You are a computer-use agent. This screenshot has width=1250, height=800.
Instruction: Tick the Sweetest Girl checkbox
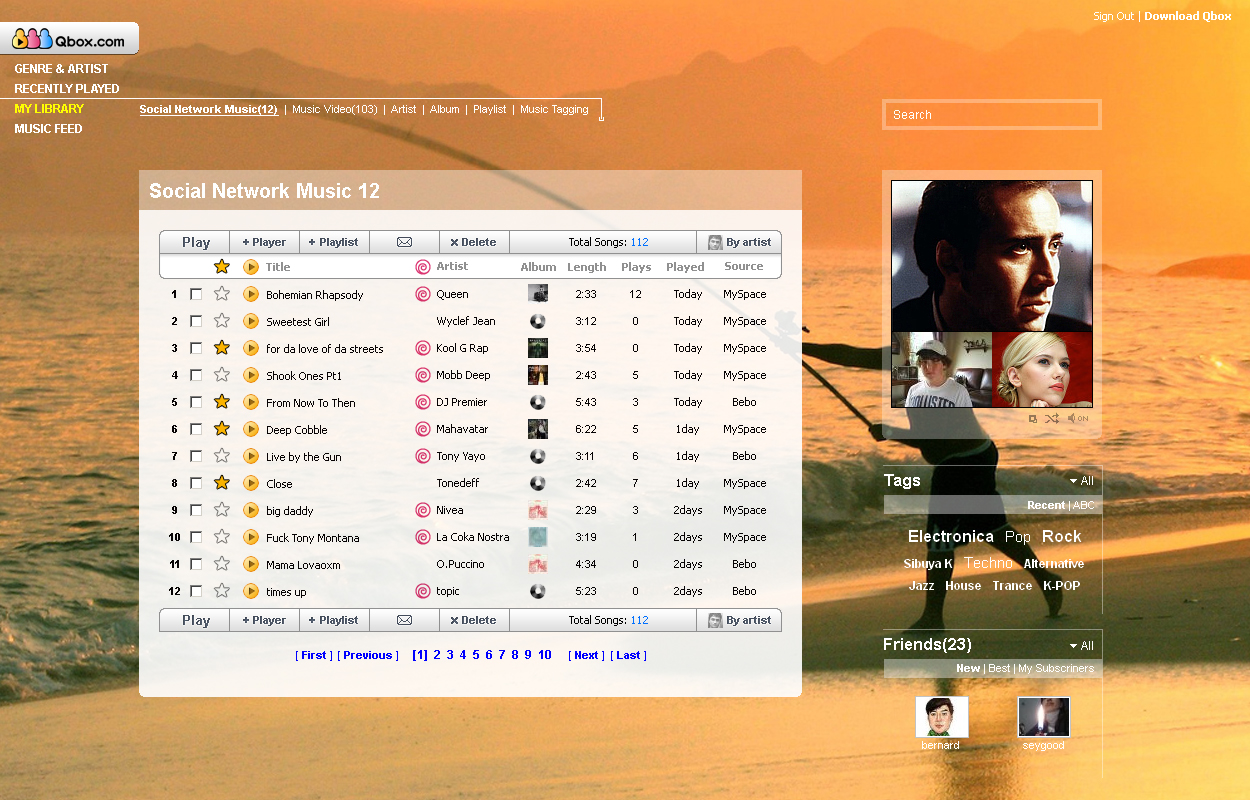196,321
